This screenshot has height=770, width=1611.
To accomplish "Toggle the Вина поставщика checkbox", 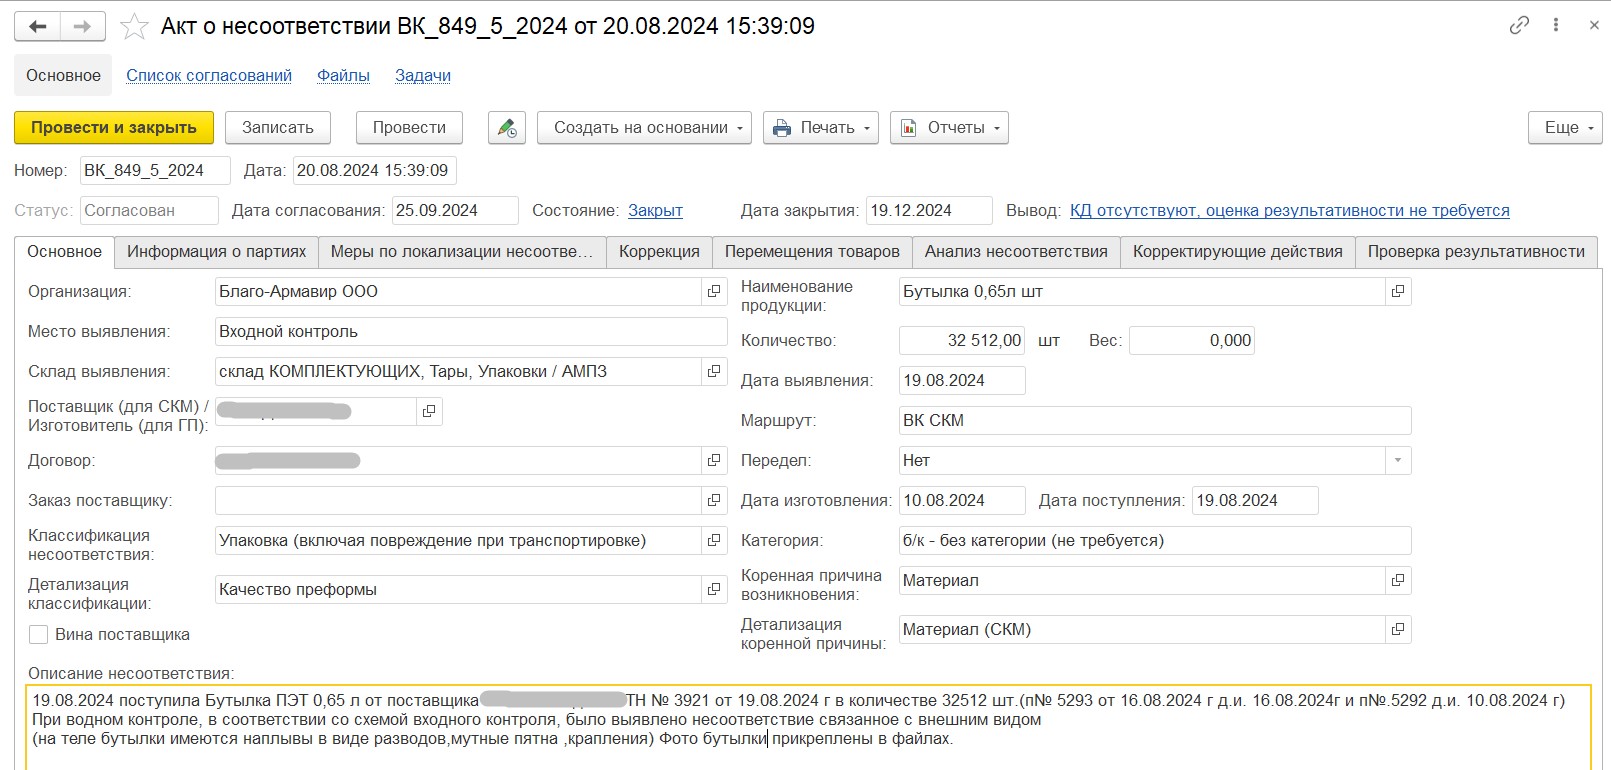I will click(39, 635).
